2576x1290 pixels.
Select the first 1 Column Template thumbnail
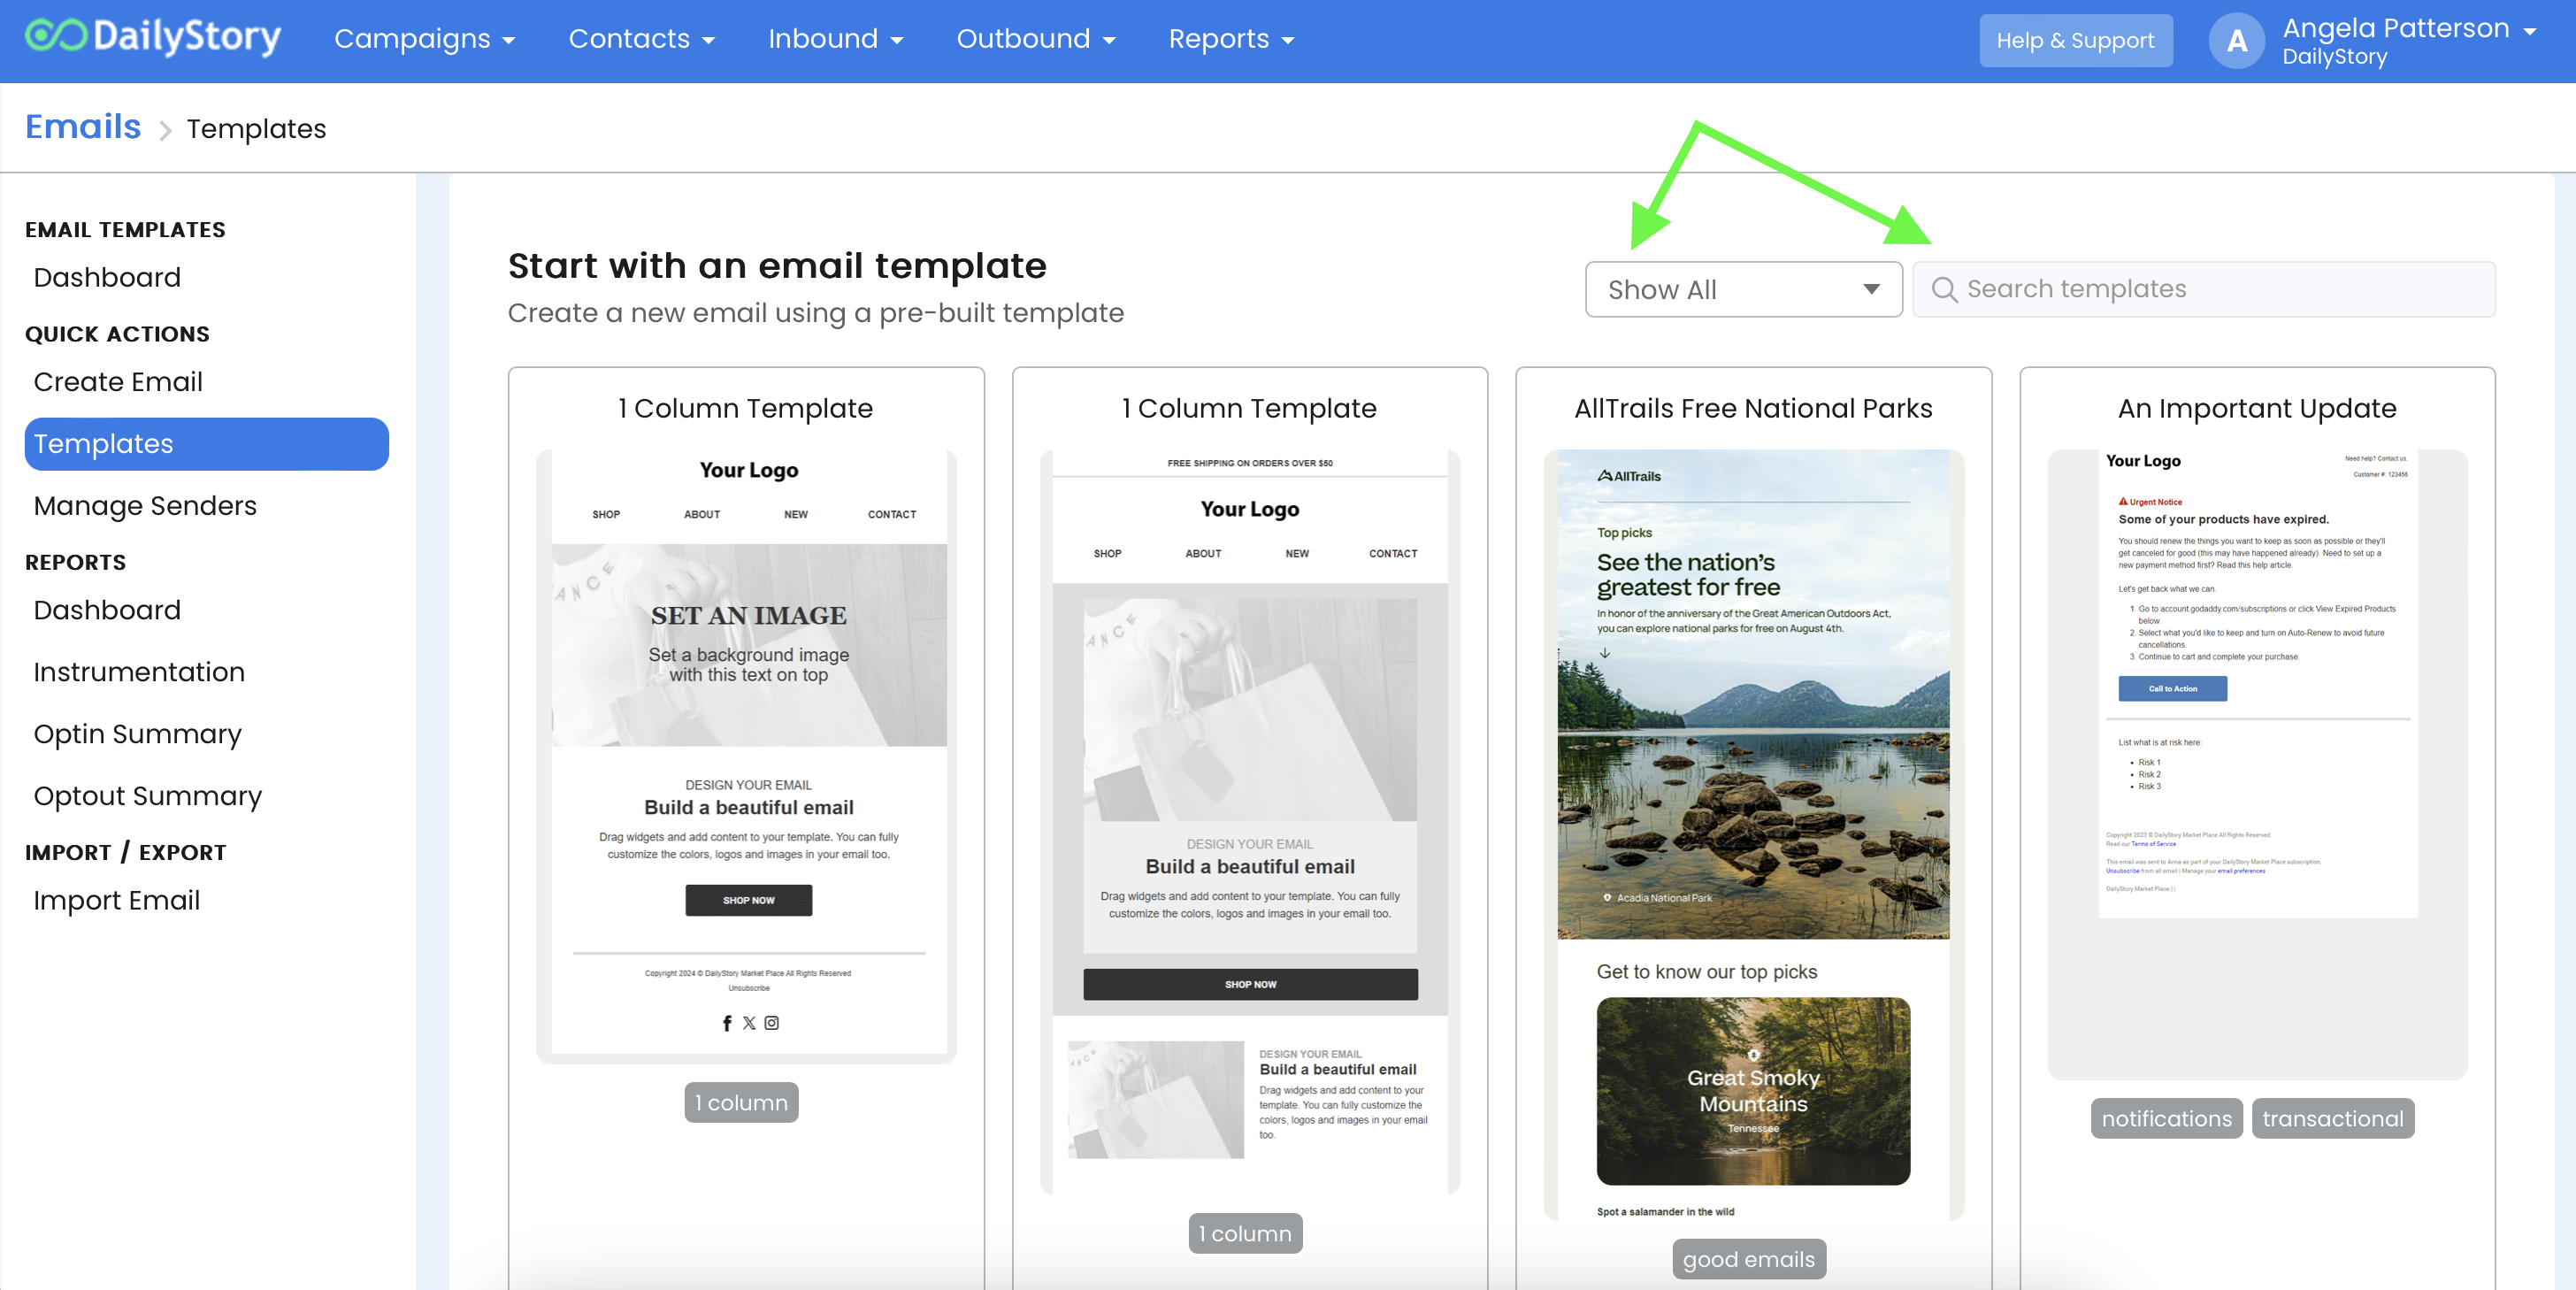pos(746,756)
